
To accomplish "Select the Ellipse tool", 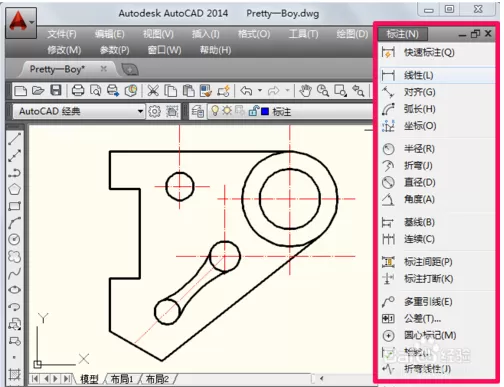I will coord(14,290).
